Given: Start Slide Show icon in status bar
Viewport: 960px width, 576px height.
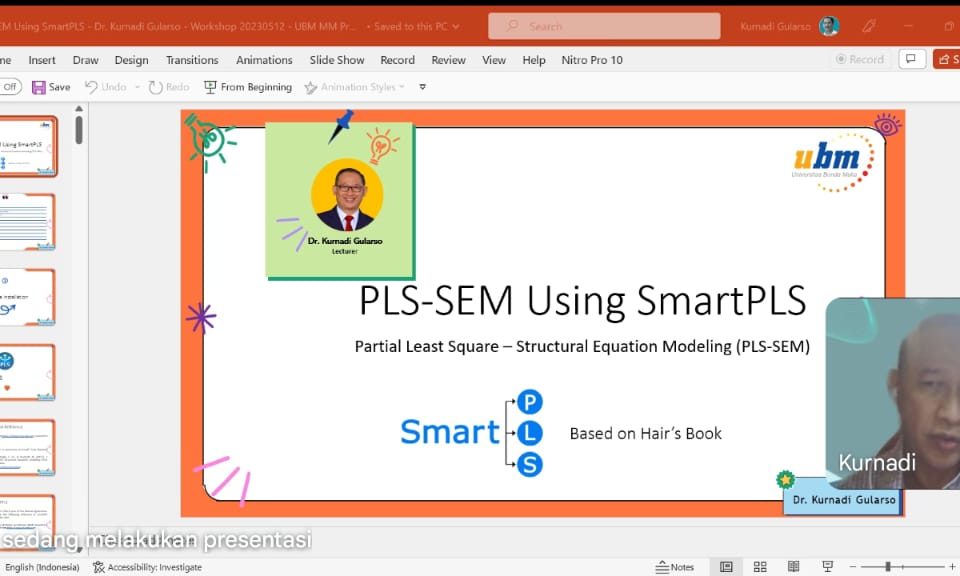Looking at the screenshot, I should click(827, 567).
